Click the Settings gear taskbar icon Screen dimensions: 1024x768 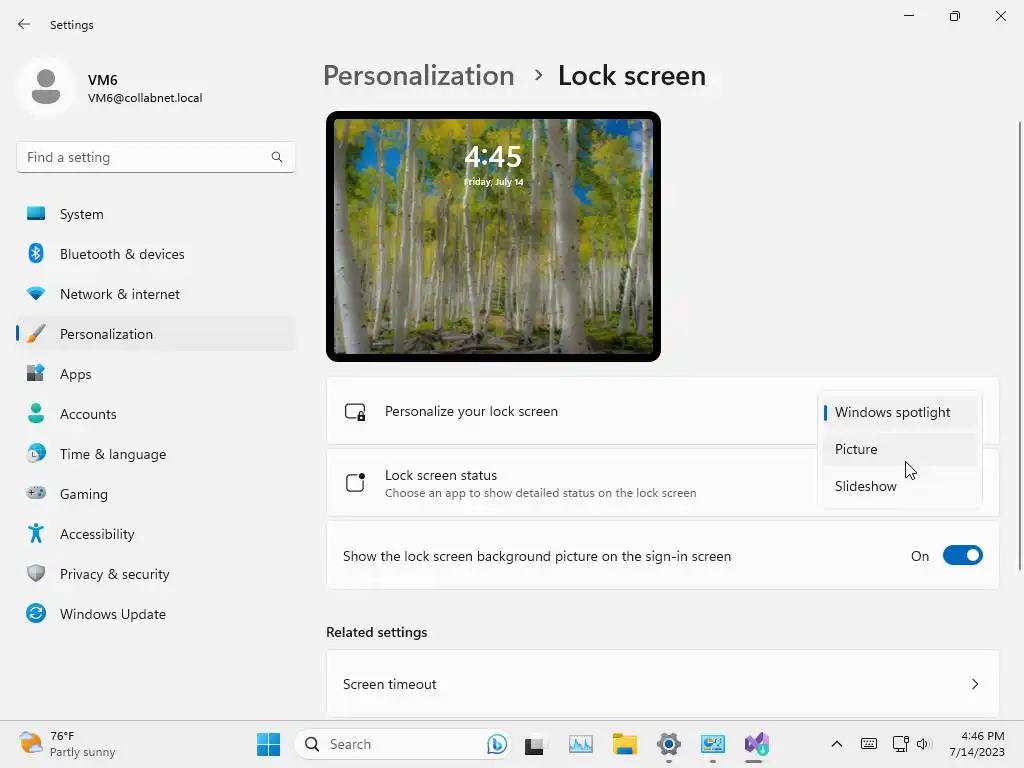click(x=669, y=744)
